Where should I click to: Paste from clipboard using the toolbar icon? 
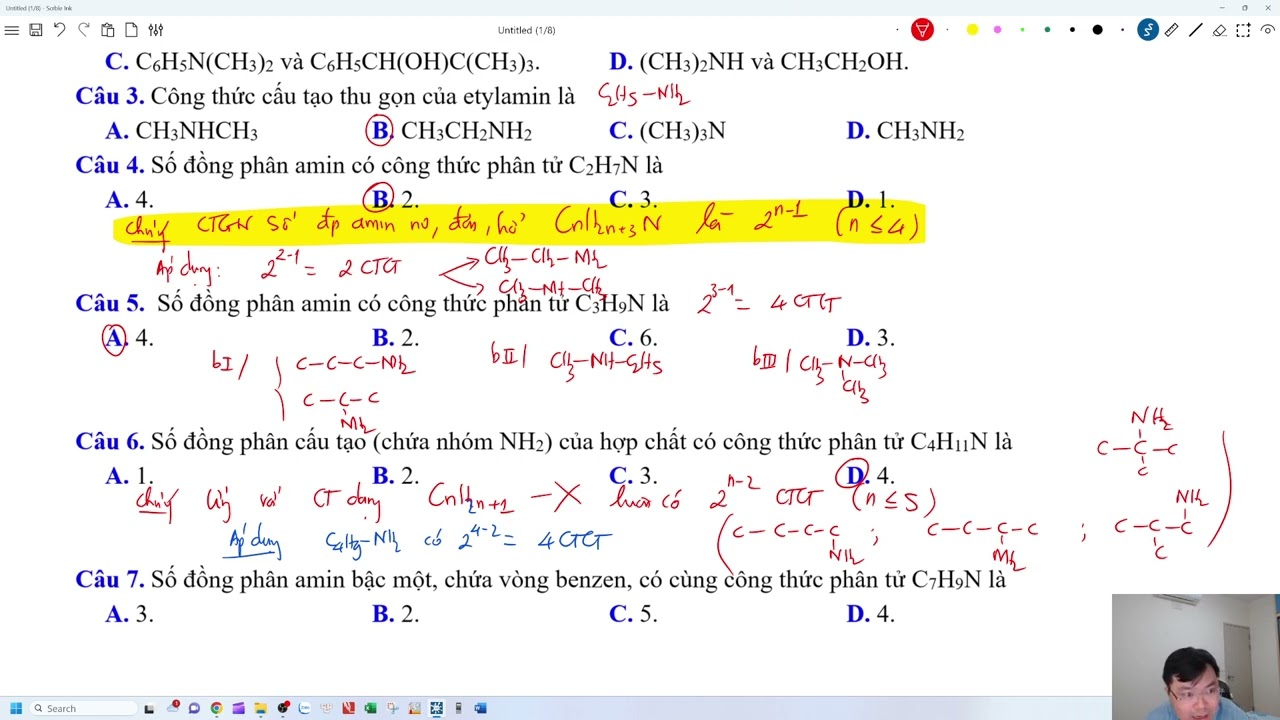[107, 30]
